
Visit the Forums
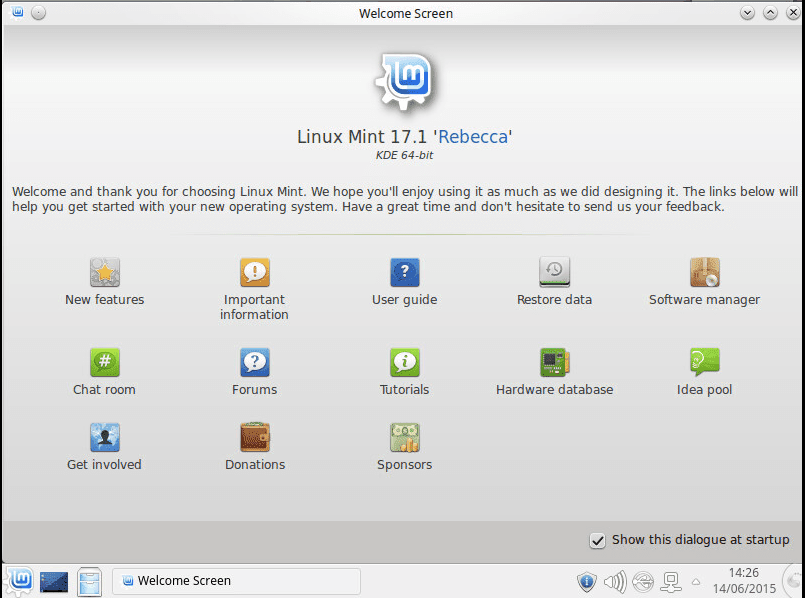click(254, 361)
